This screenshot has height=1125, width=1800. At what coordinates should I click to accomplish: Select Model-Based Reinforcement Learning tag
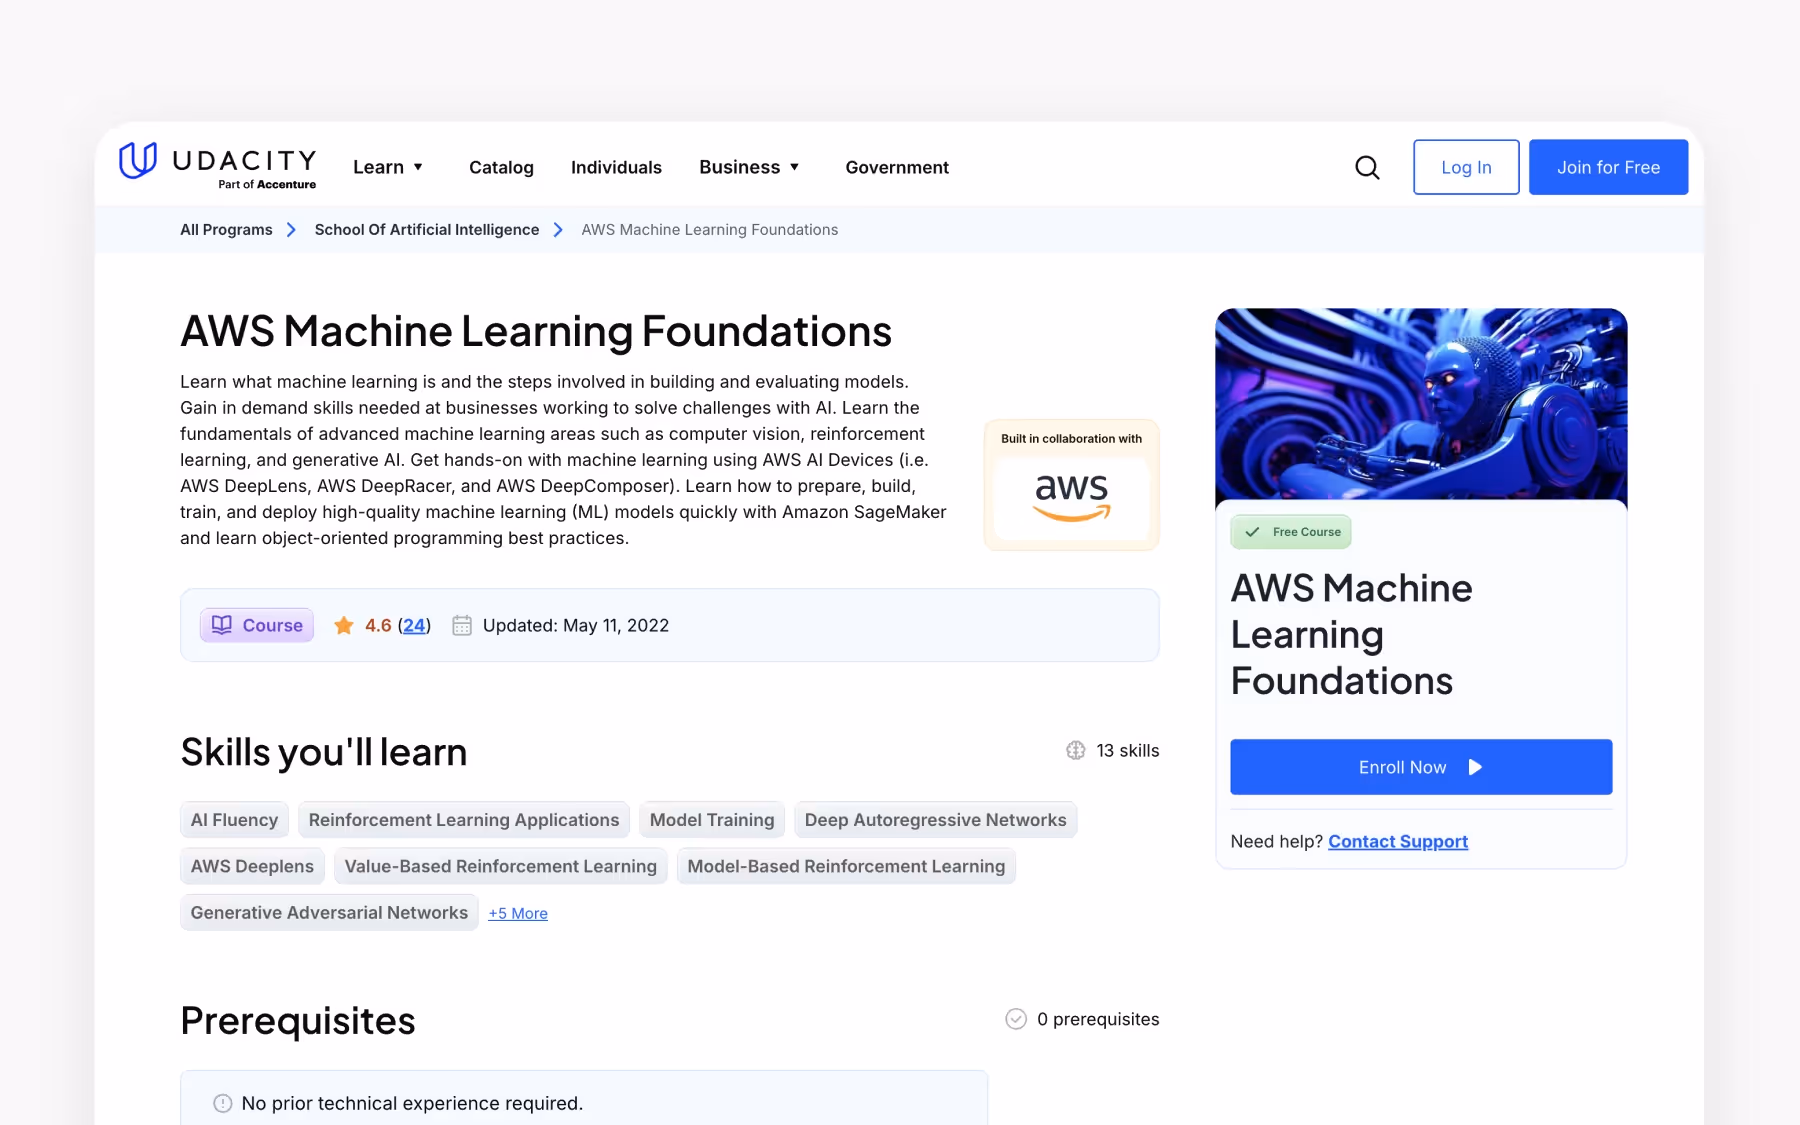[846, 866]
